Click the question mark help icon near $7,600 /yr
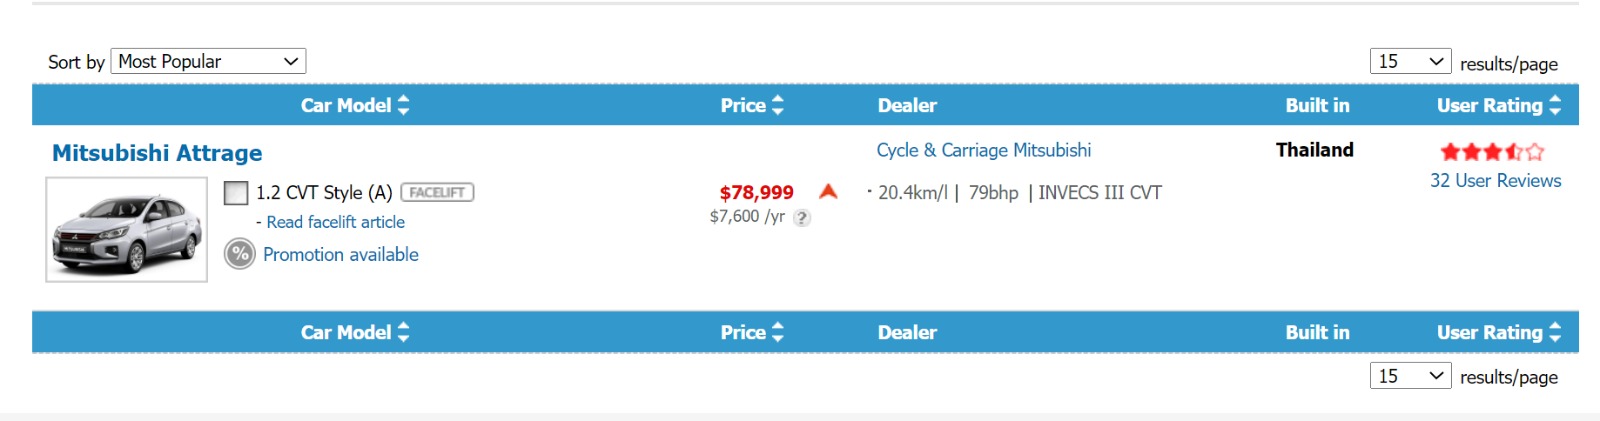 click(x=802, y=218)
